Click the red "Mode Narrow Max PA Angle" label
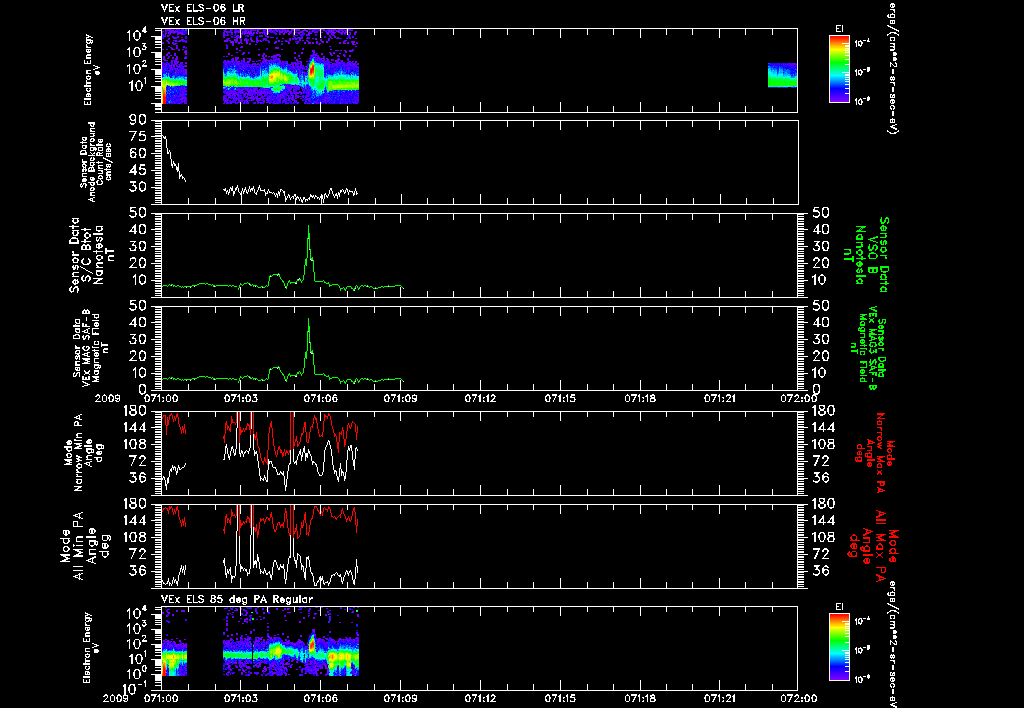The width and height of the screenshot is (1024, 708). 871,452
